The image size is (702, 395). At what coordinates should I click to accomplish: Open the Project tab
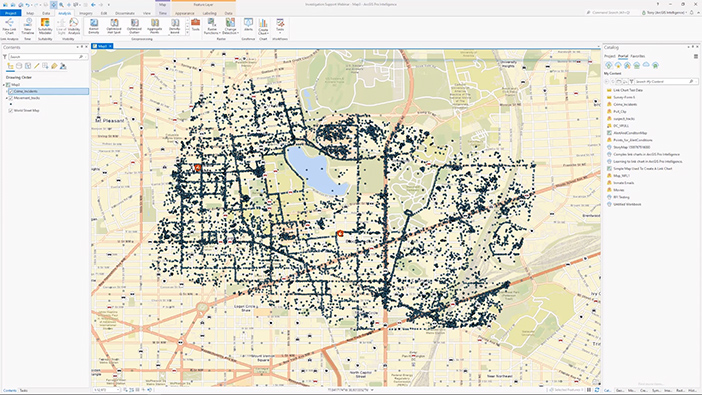[11, 13]
